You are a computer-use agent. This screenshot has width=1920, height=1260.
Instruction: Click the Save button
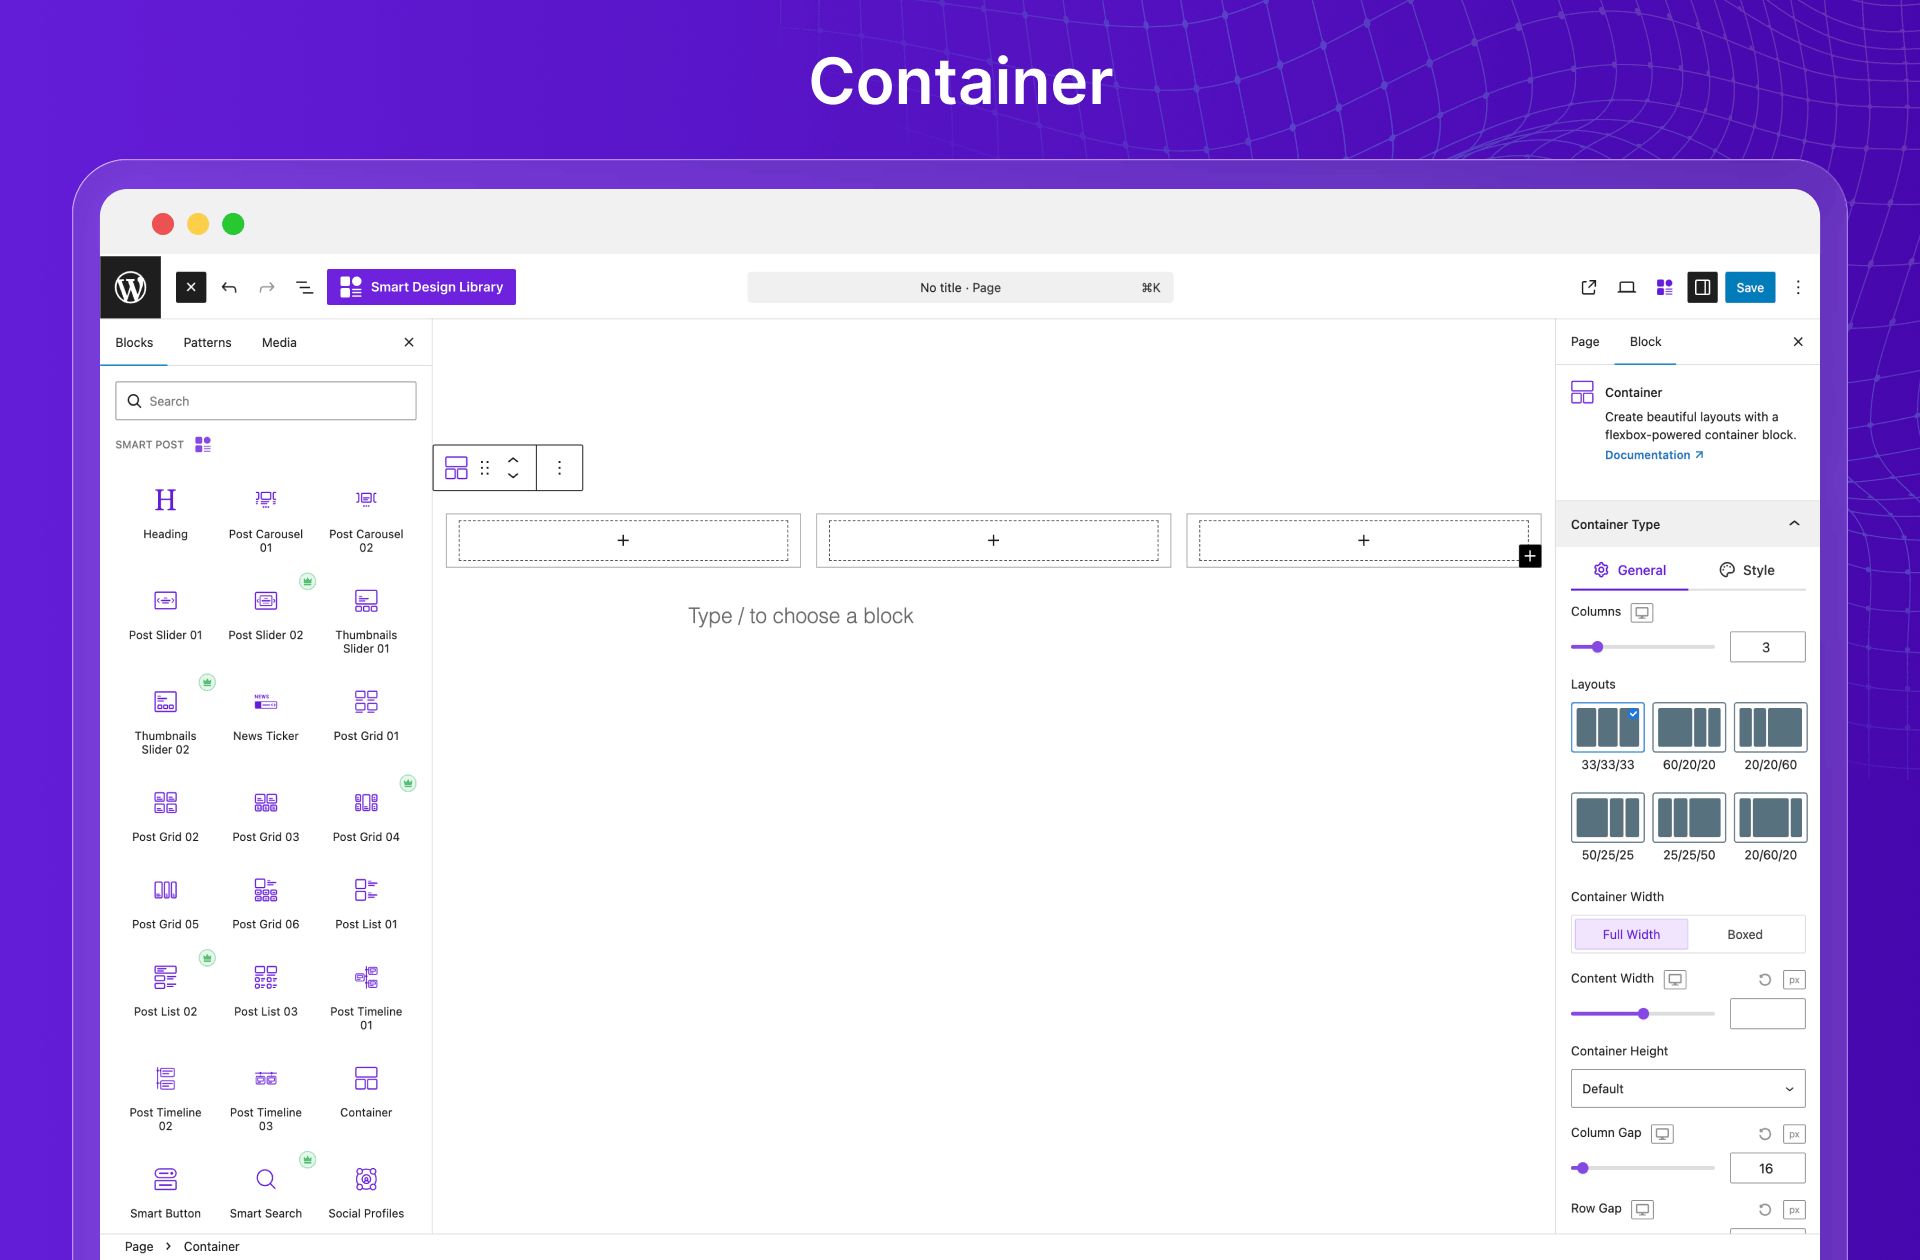coord(1749,288)
